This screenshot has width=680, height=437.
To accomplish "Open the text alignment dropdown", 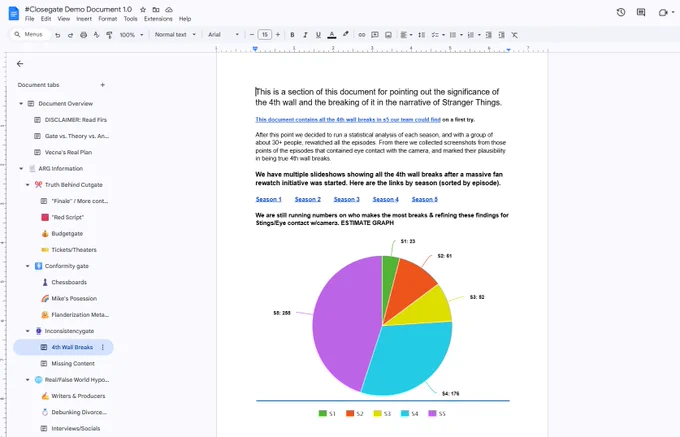I will 406,35.
